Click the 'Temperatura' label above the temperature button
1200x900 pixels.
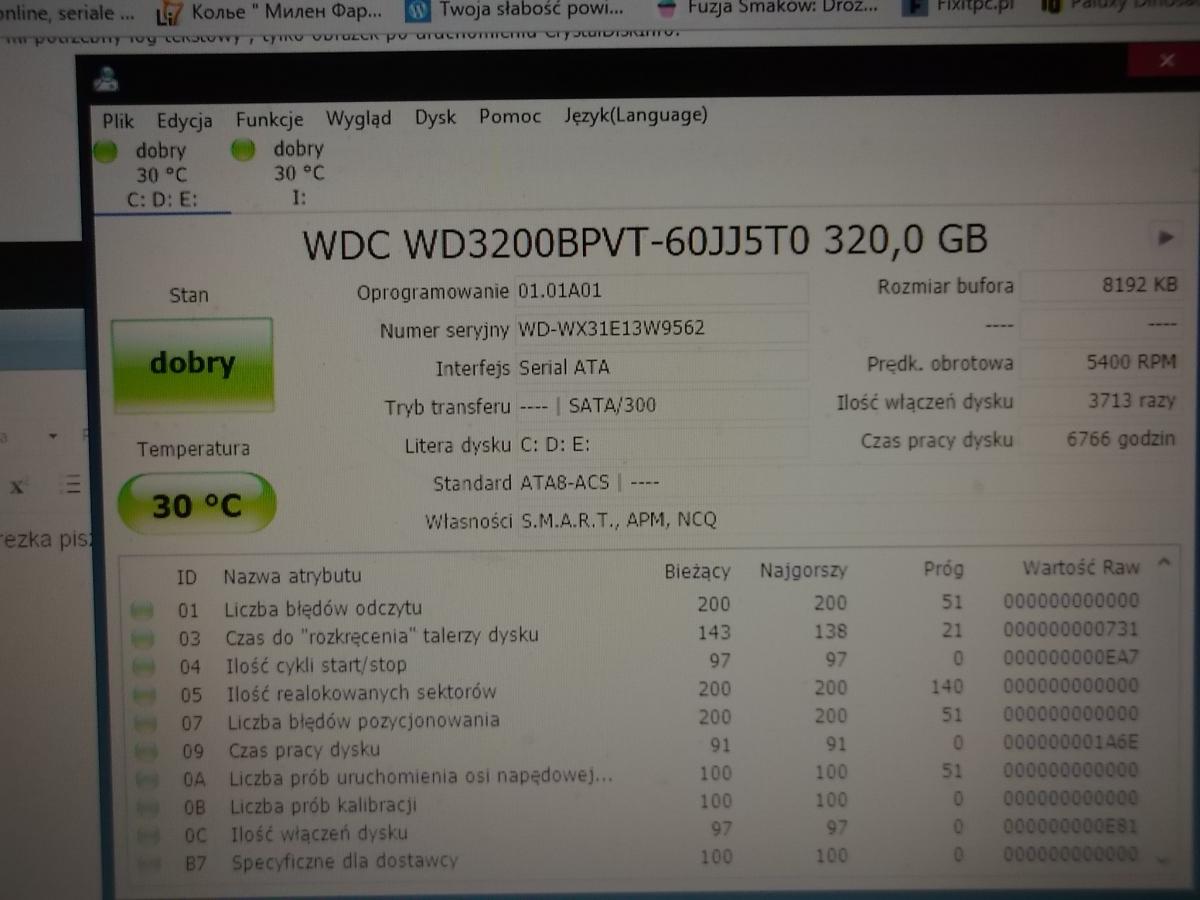point(193,449)
